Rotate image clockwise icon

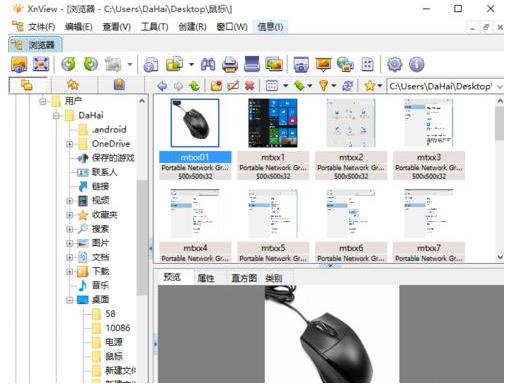tap(90, 64)
